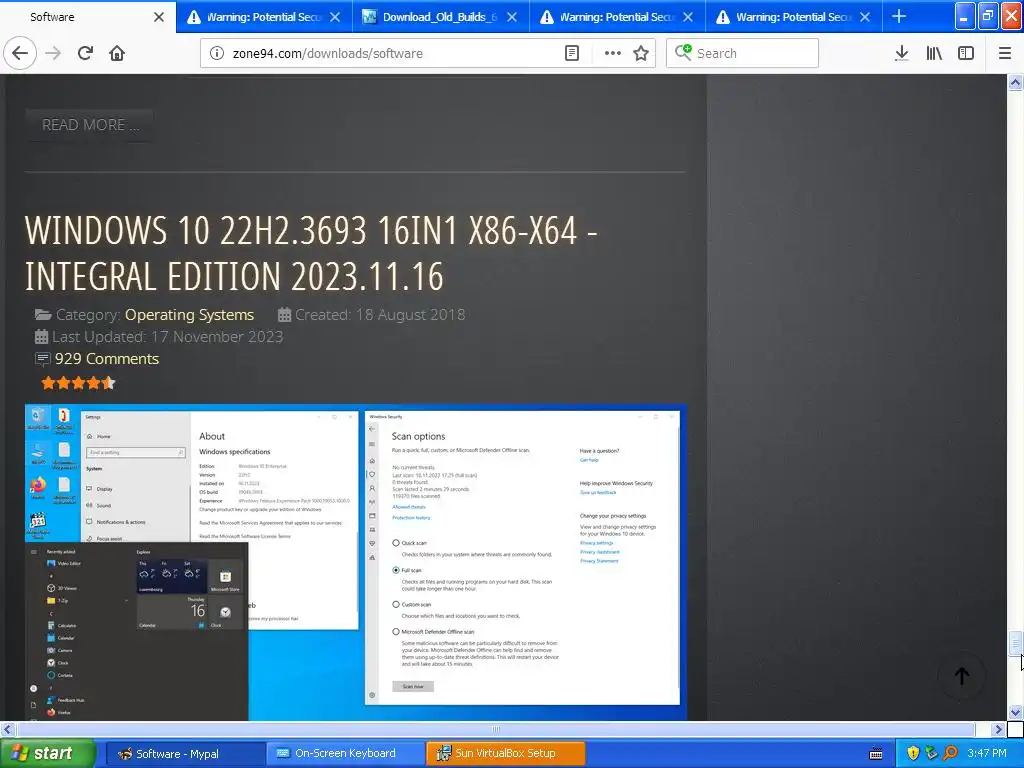Click the READ MORE button
The width and height of the screenshot is (1024, 768).
[x=89, y=125]
